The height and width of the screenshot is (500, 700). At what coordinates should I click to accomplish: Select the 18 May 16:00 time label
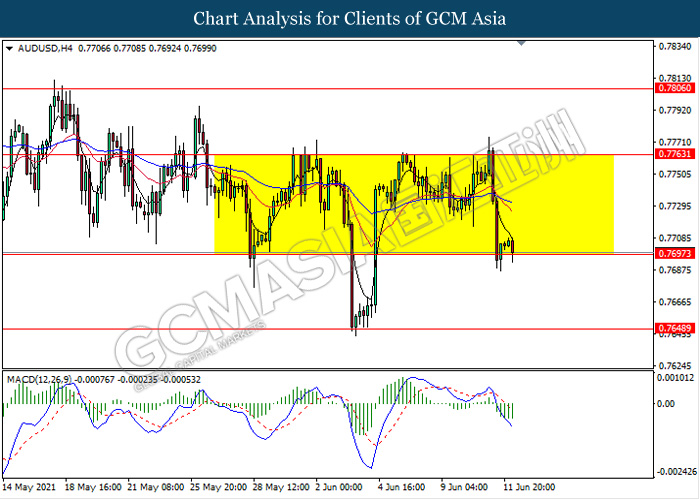[x=93, y=487]
